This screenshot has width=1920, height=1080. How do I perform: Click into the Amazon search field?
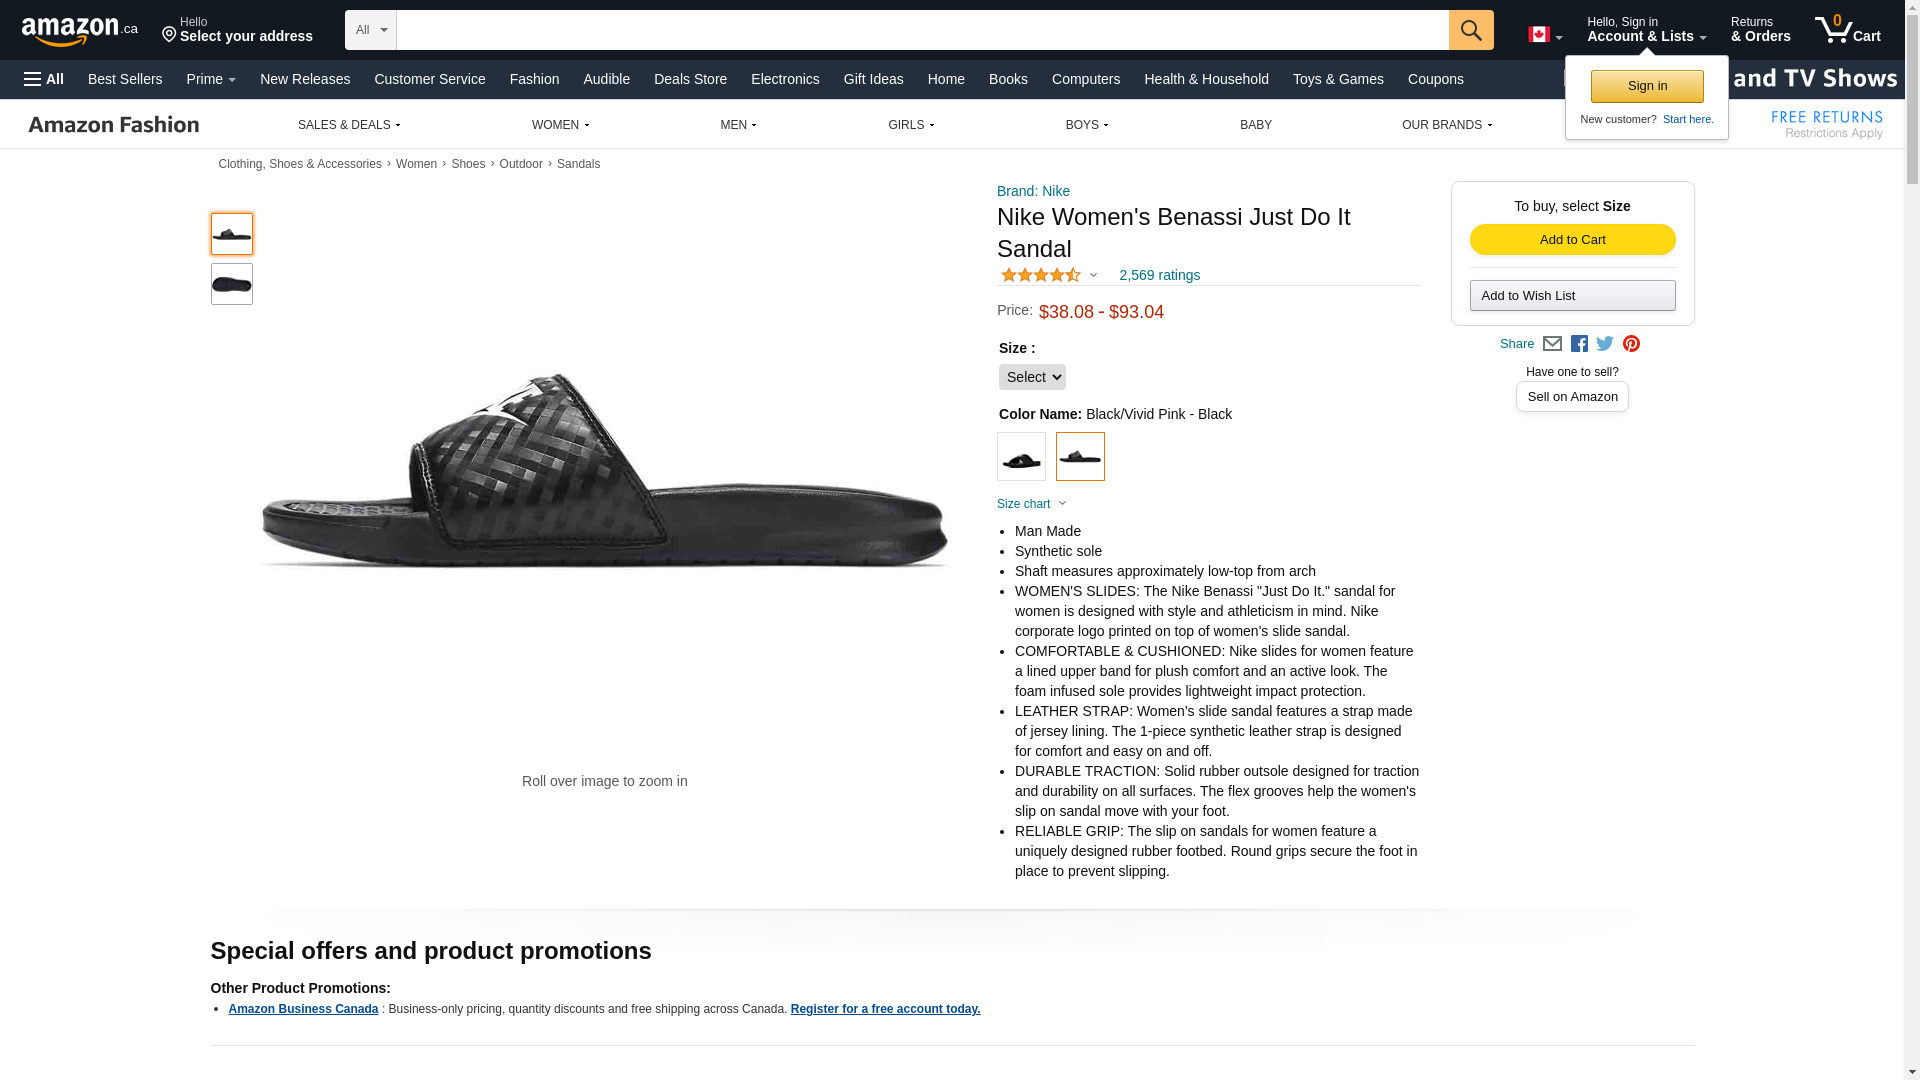tap(922, 30)
